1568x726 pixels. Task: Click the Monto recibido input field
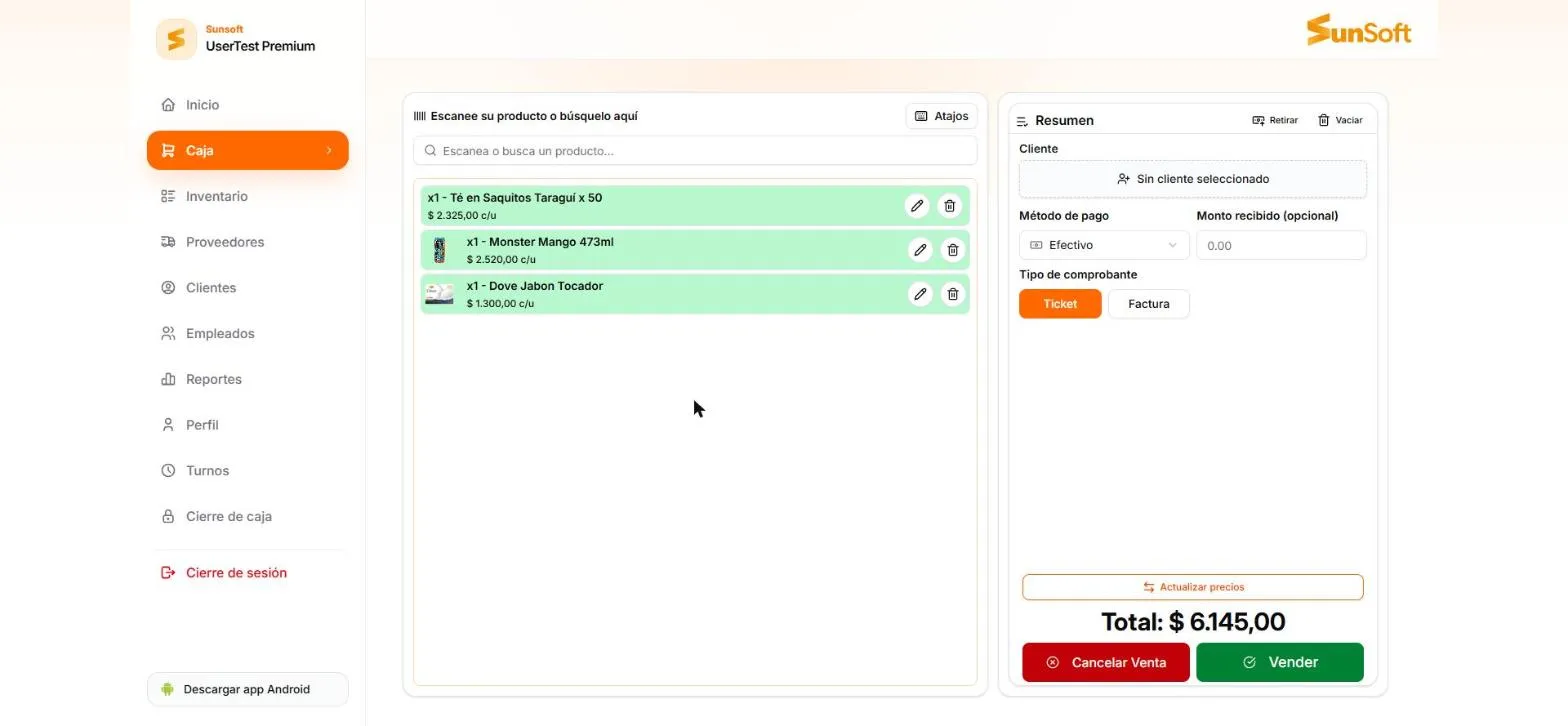click(x=1281, y=245)
